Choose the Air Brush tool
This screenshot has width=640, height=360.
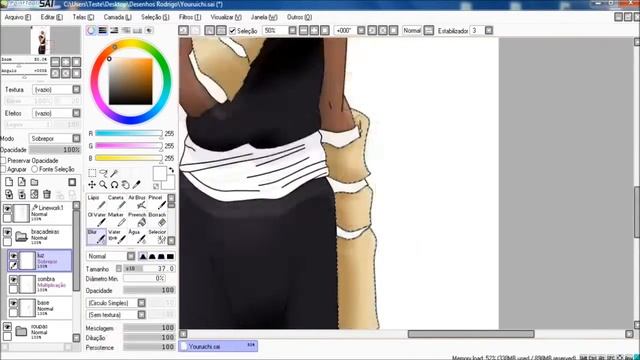[x=137, y=202]
